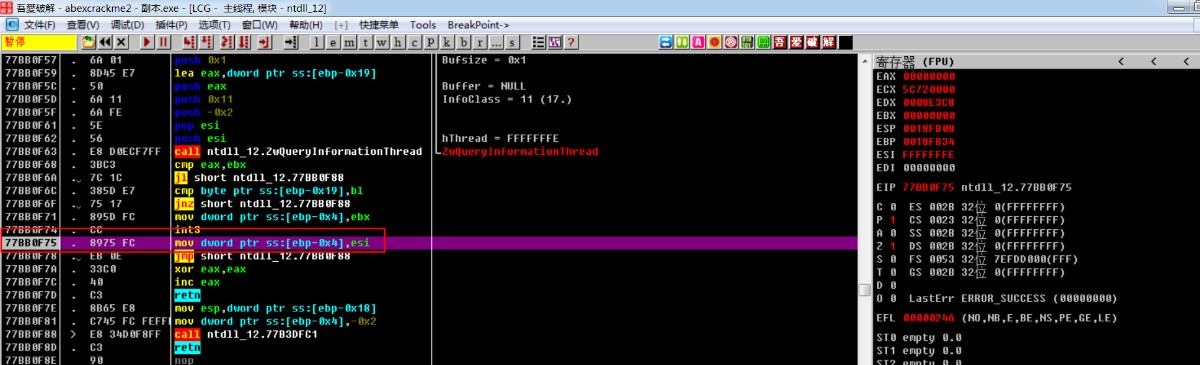Execute till return toolbar icon
The height and width of the screenshot is (365, 1200).
point(265,42)
